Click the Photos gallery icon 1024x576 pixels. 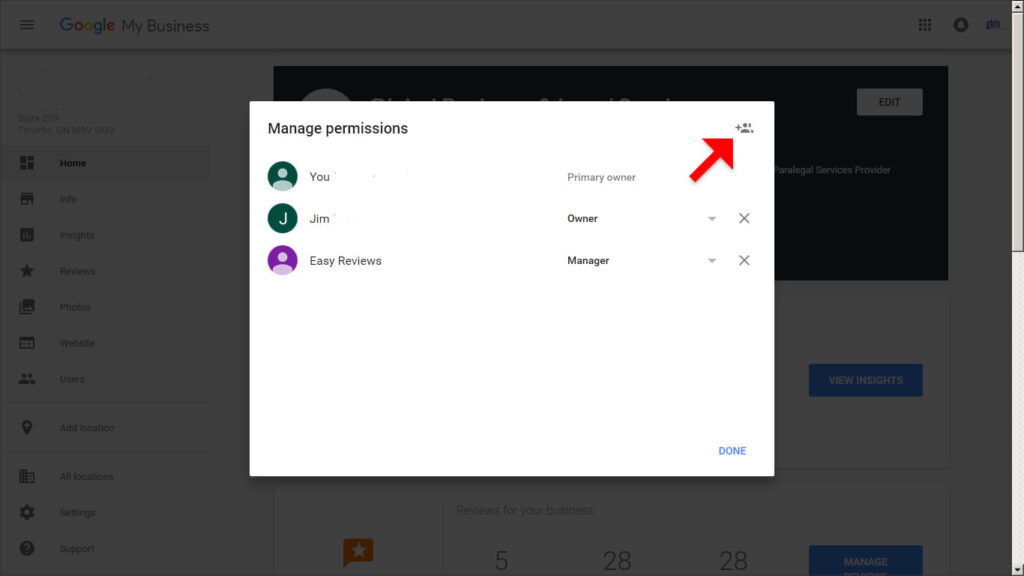click(x=27, y=306)
